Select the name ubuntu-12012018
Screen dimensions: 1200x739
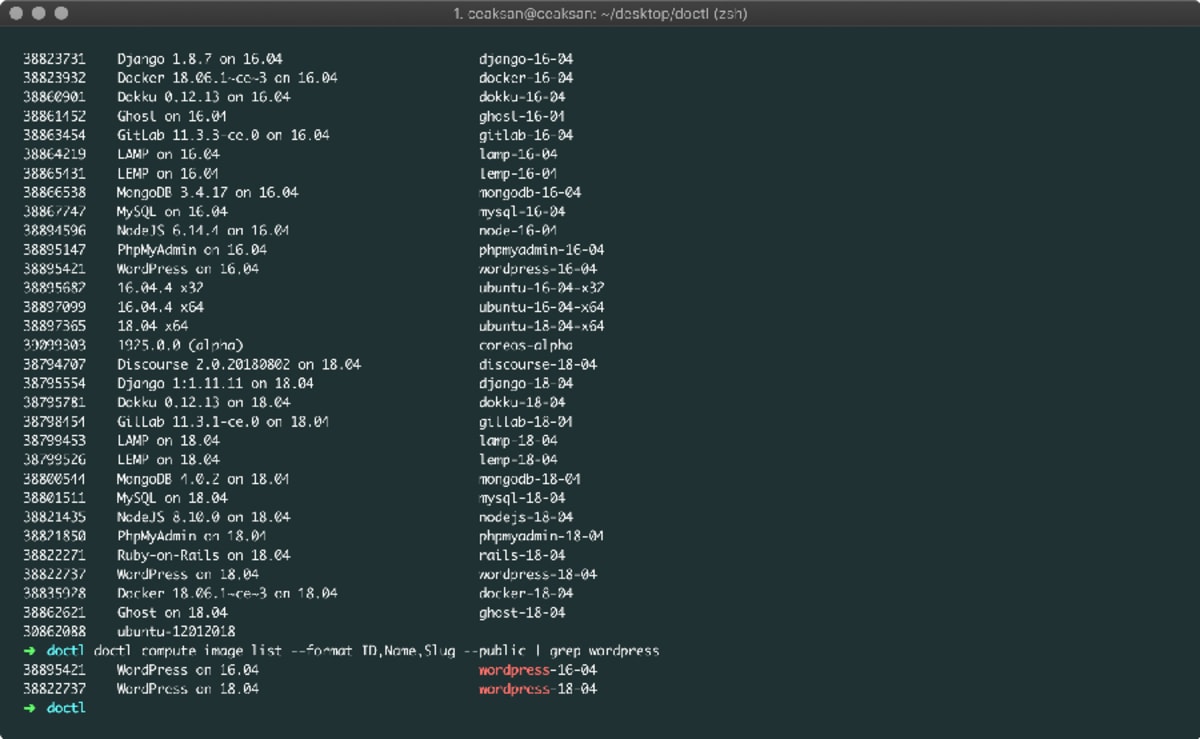176,632
